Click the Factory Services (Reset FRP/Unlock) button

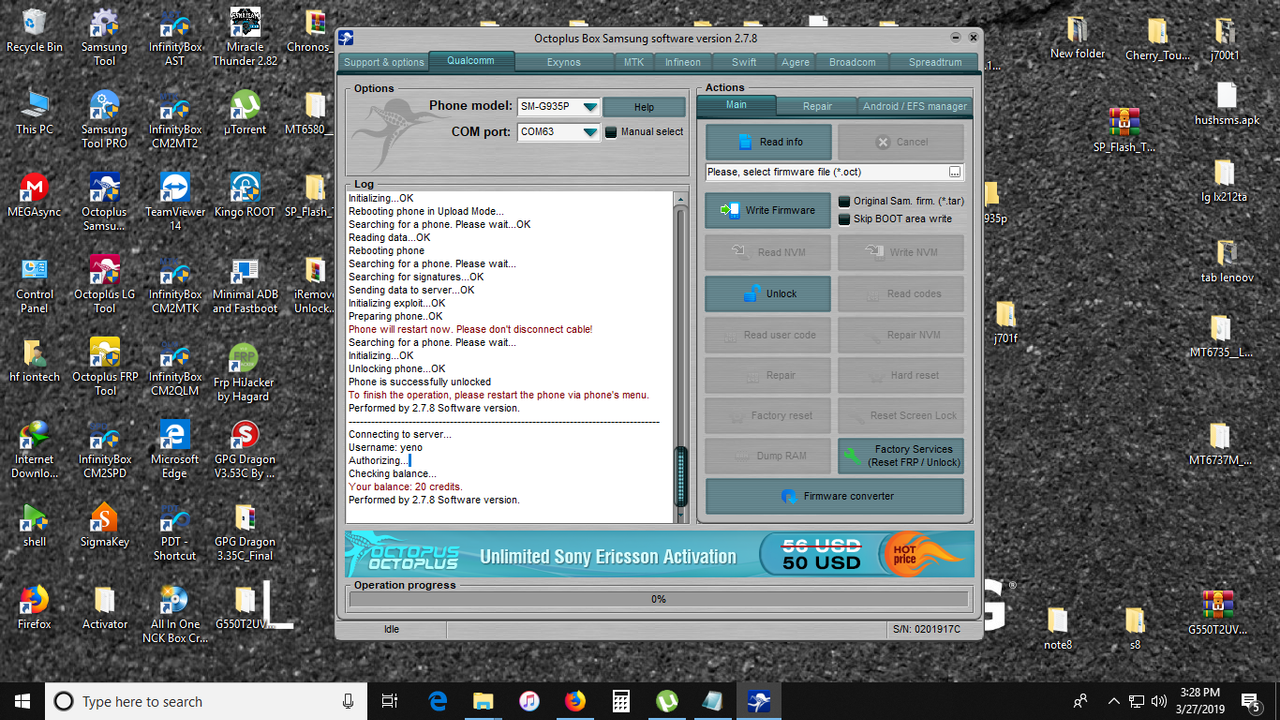point(900,455)
